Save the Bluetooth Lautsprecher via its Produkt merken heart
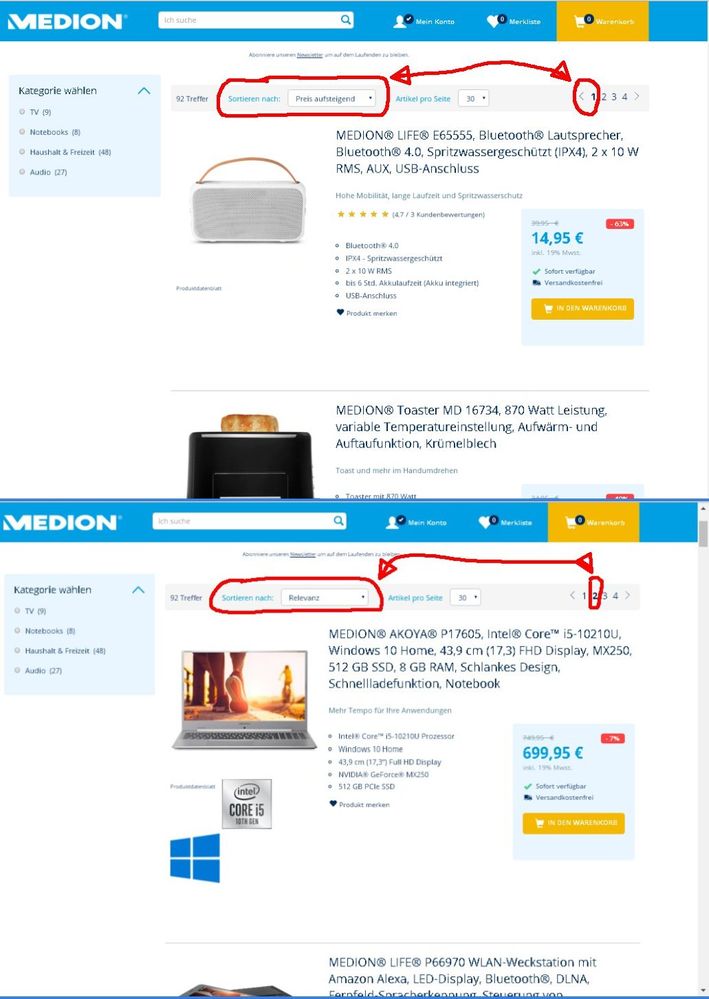 [x=340, y=313]
